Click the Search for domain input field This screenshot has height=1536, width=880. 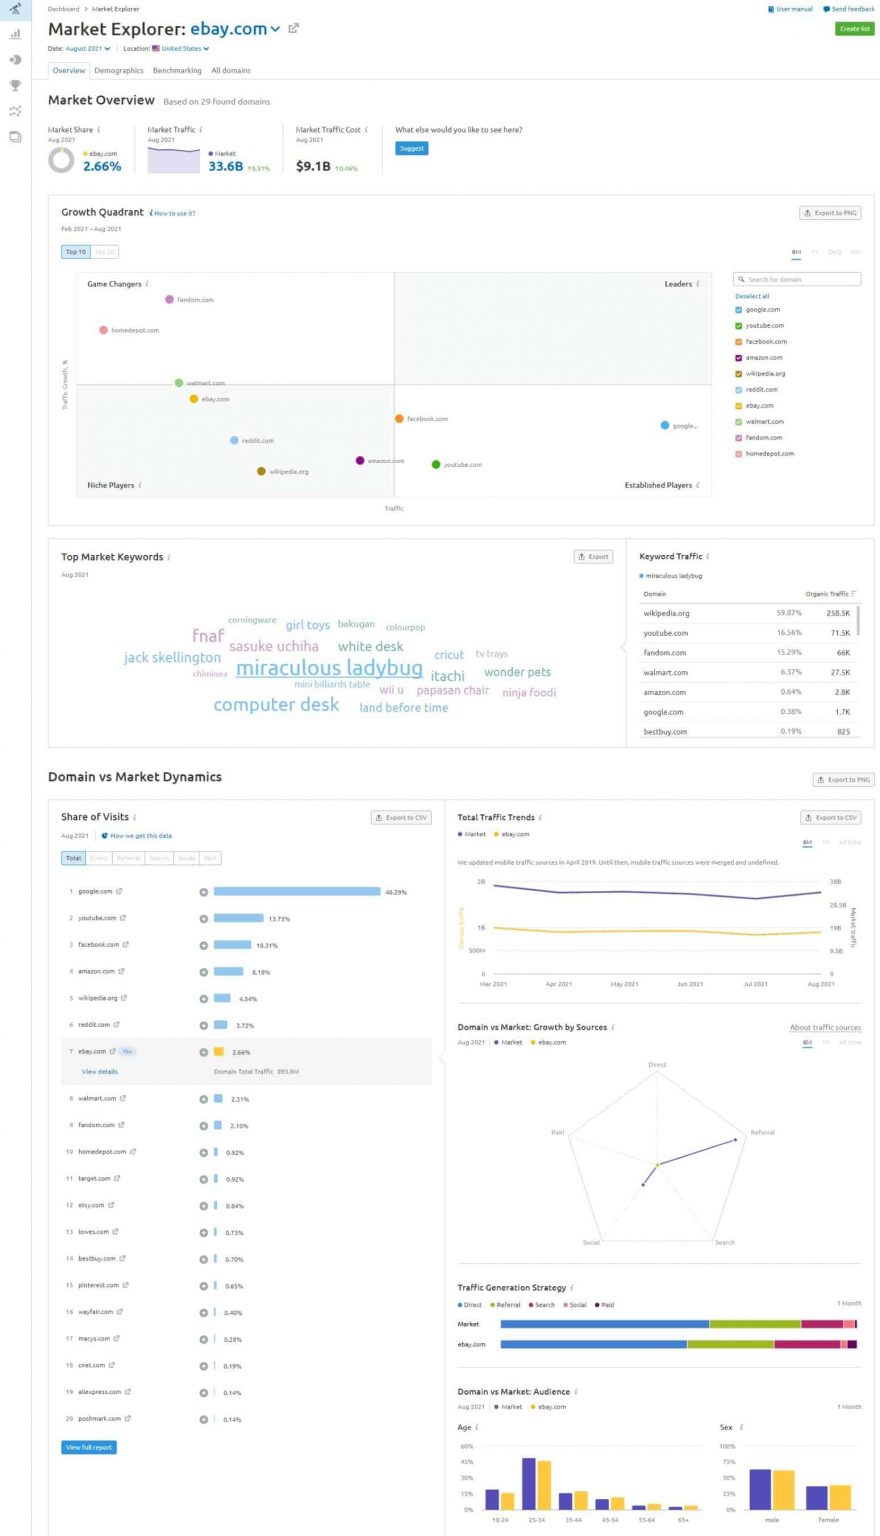797,279
